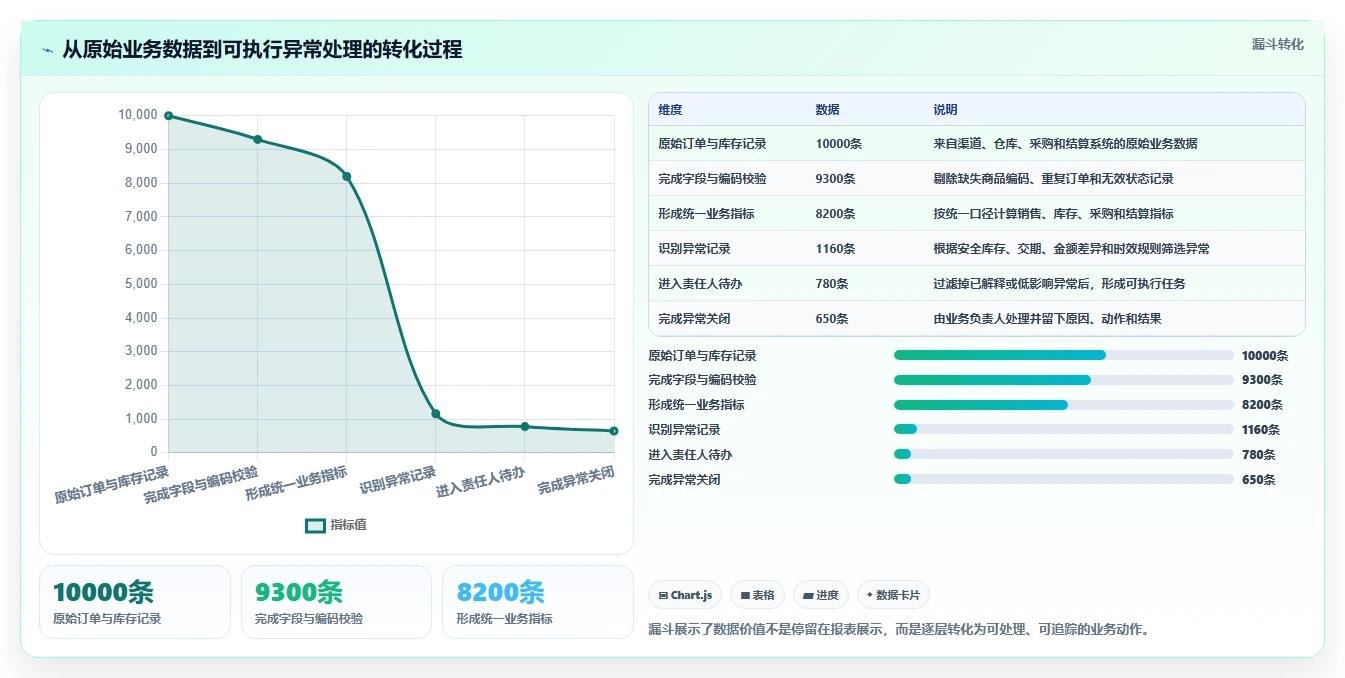Click the chart point for 原始订单与库存记录
The height and width of the screenshot is (678, 1345).
[x=169, y=116]
